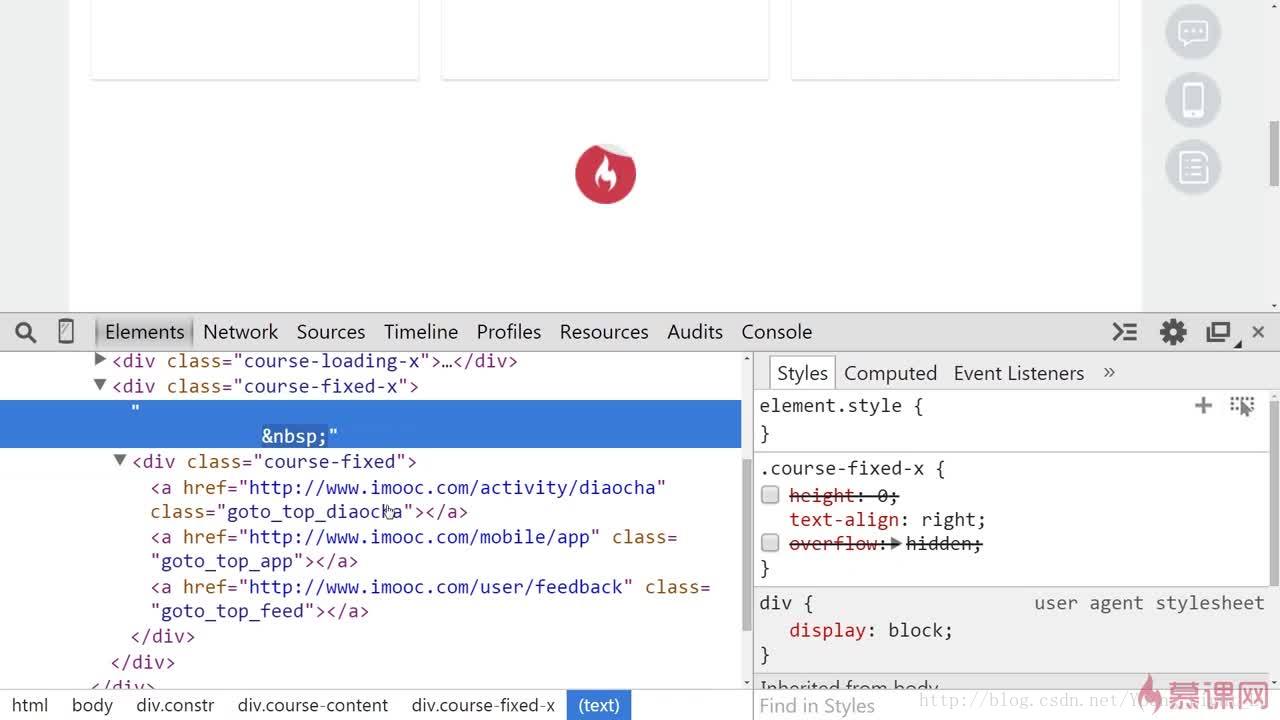This screenshot has width=1280, height=720.
Task: Enable the overflow: hidden property checkbox
Action: click(x=770, y=543)
